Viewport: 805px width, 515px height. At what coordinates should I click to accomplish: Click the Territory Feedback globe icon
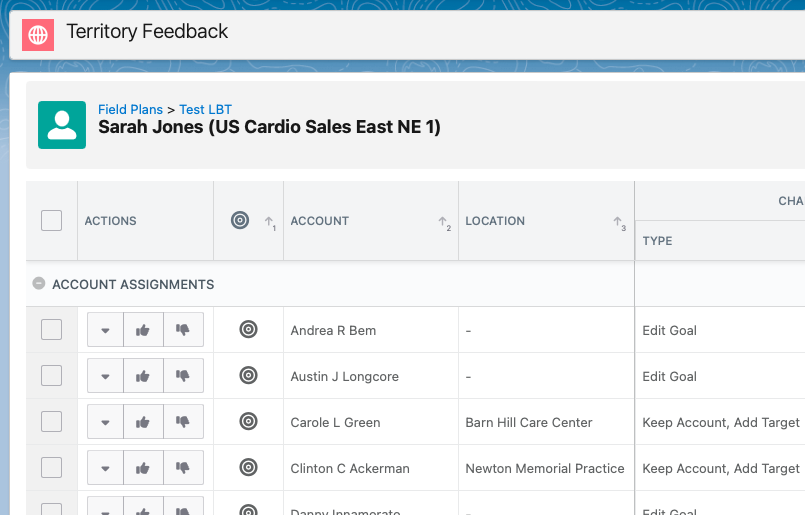[x=38, y=35]
